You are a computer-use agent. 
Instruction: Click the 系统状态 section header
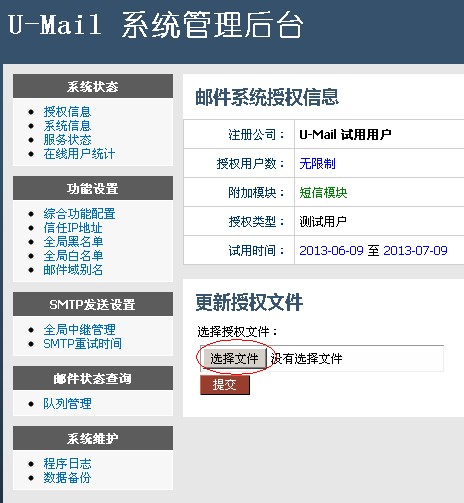tap(93, 86)
